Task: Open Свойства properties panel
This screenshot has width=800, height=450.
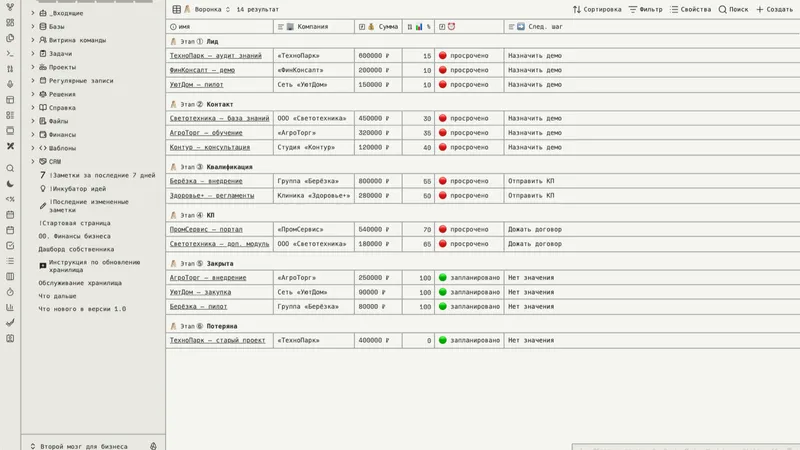Action: (x=690, y=9)
